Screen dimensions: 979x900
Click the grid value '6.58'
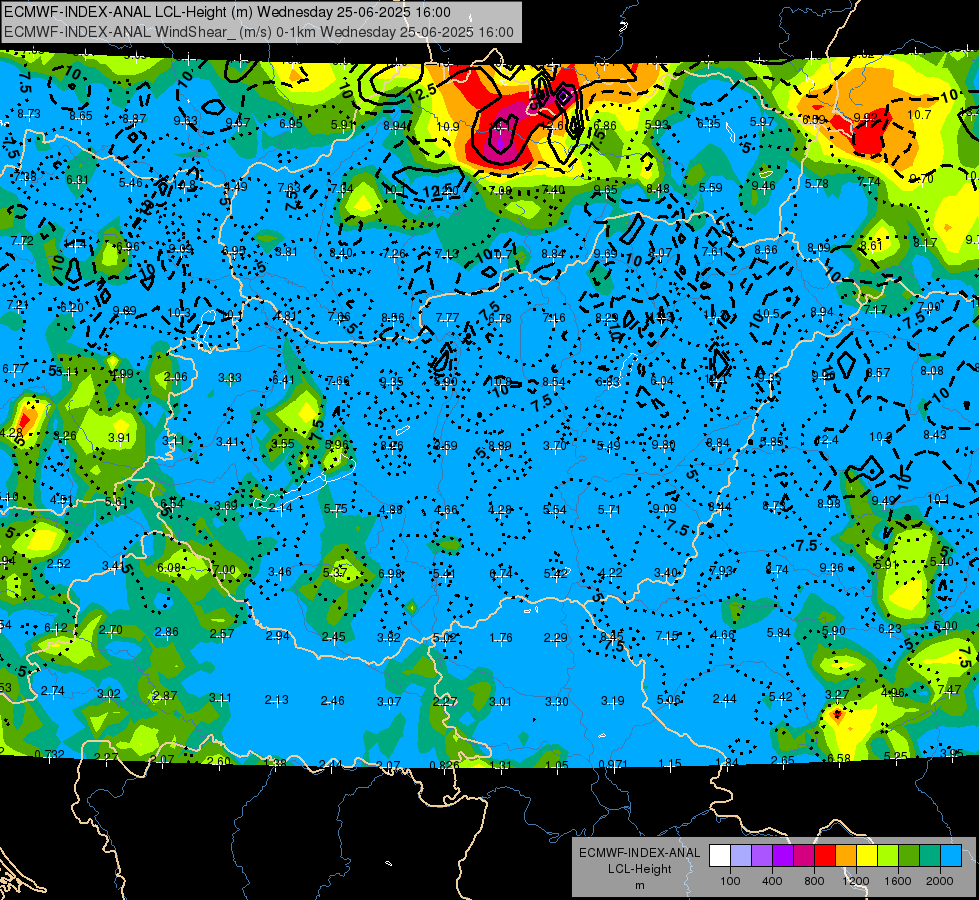pos(839,758)
